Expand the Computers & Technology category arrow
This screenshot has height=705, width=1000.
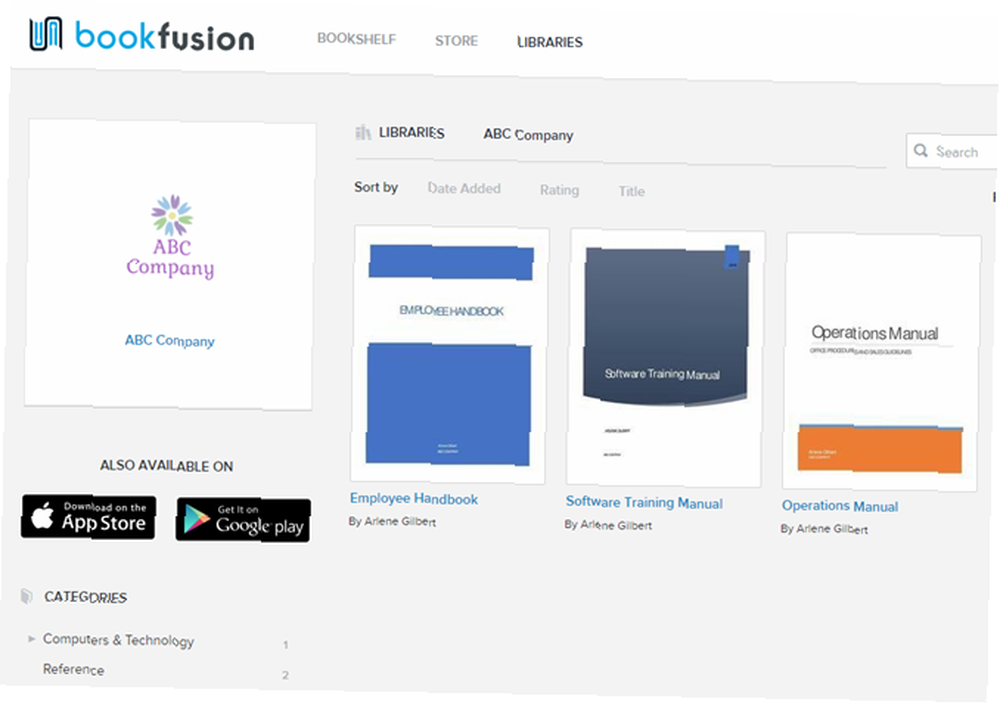point(31,639)
